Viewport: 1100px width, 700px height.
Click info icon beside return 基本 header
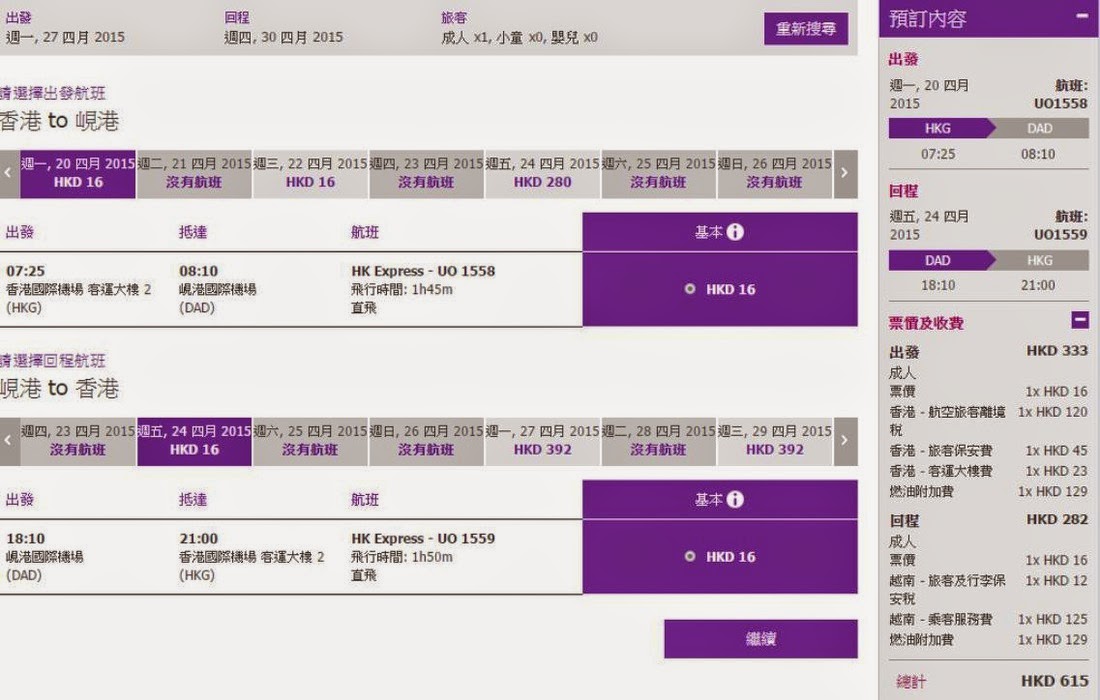click(735, 499)
